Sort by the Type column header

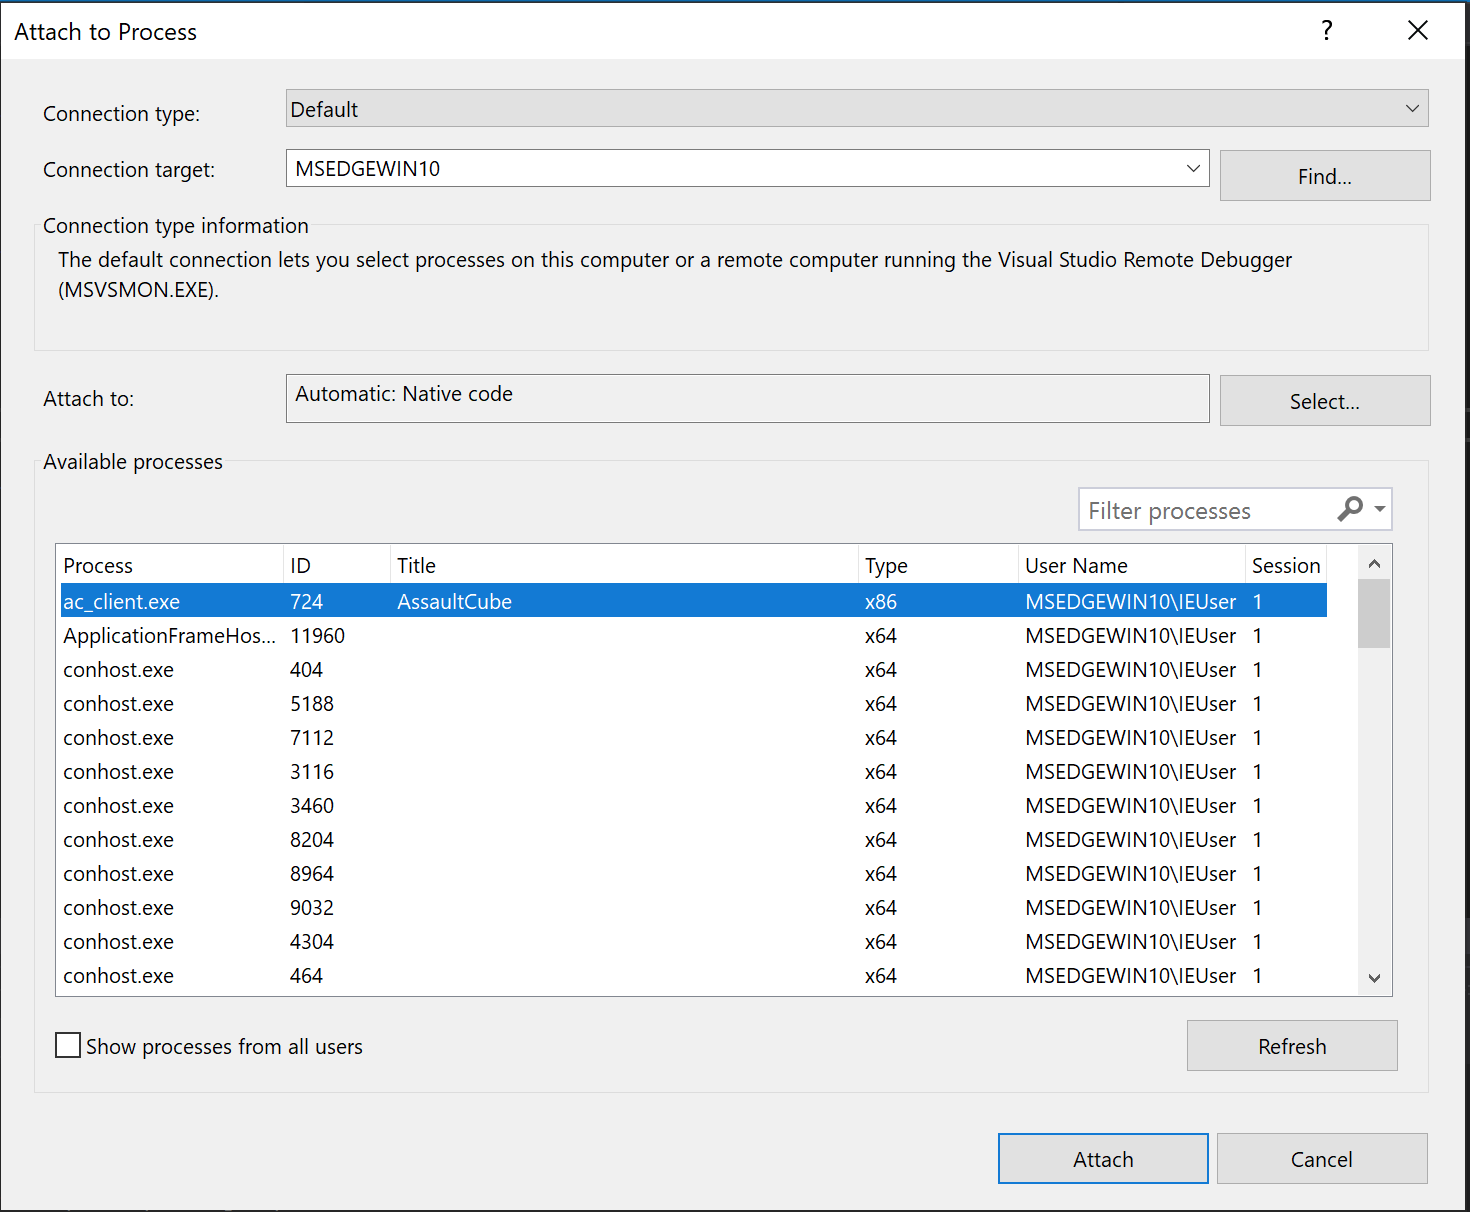pyautogui.click(x=938, y=565)
